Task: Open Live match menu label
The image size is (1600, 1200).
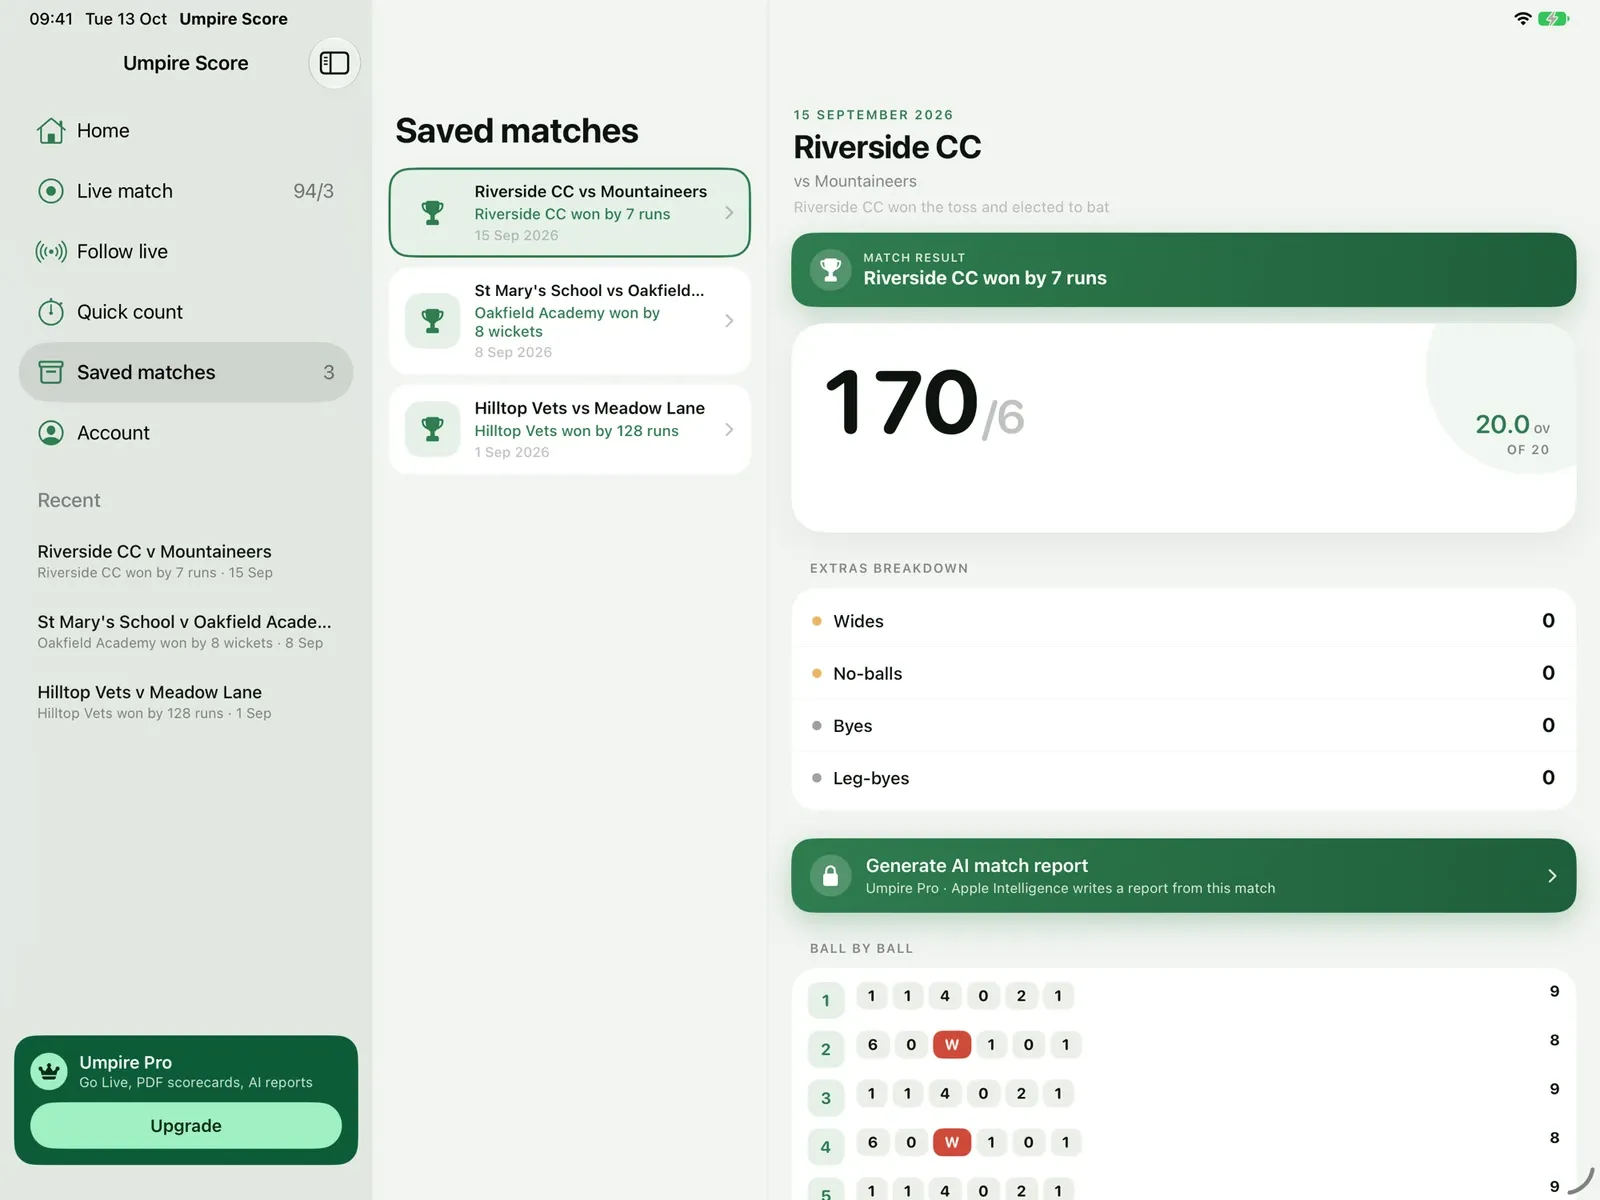Action: point(125,191)
